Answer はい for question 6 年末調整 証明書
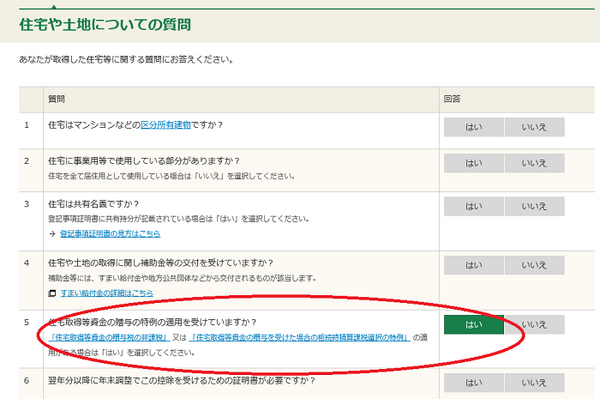This screenshot has height=399, width=600. click(x=474, y=383)
